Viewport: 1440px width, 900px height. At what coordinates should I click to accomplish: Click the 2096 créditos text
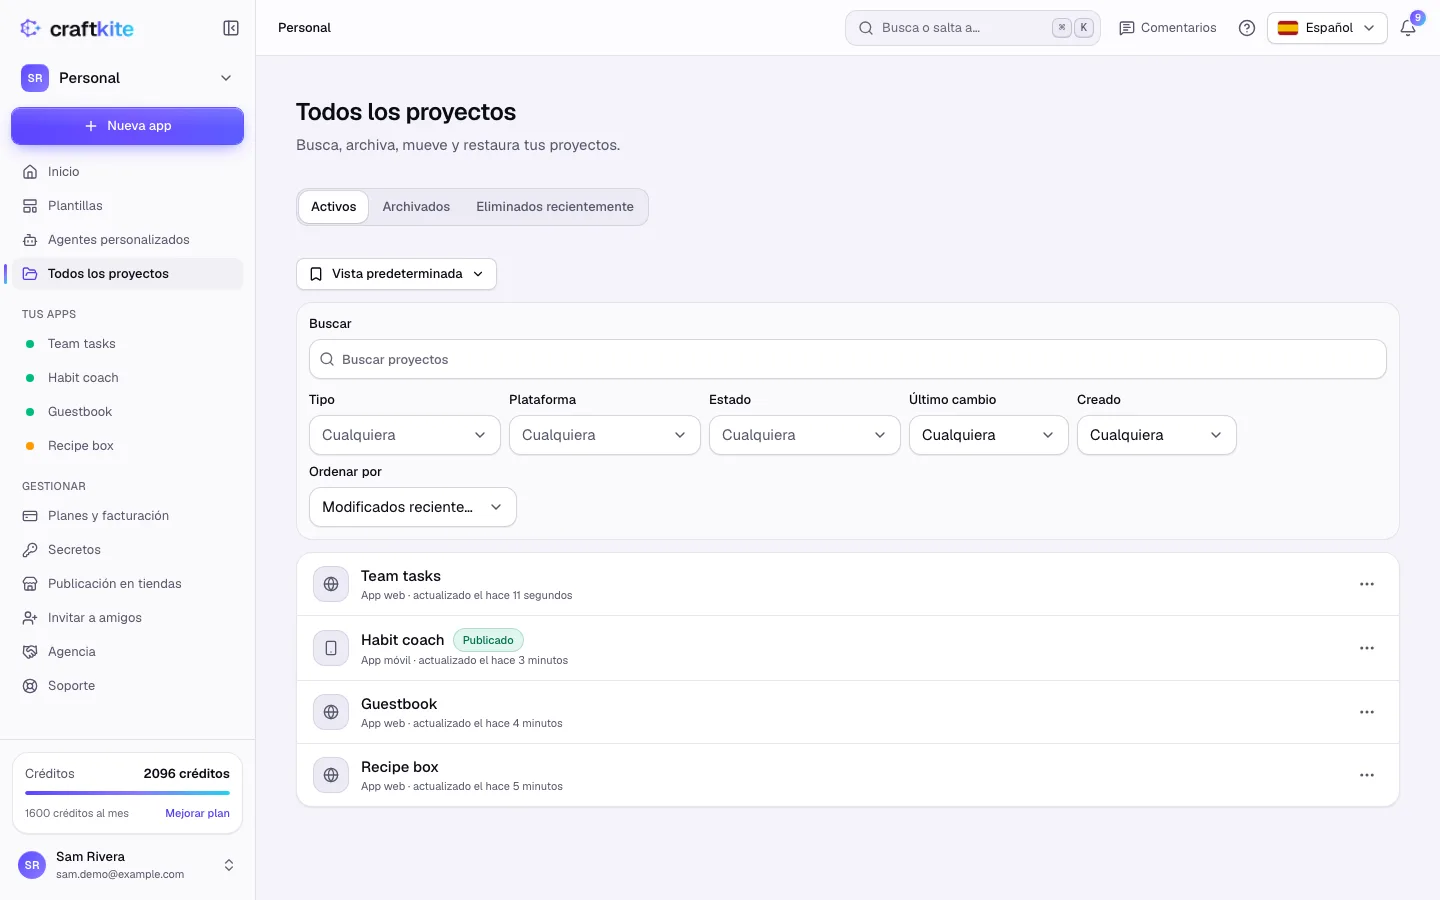point(186,774)
